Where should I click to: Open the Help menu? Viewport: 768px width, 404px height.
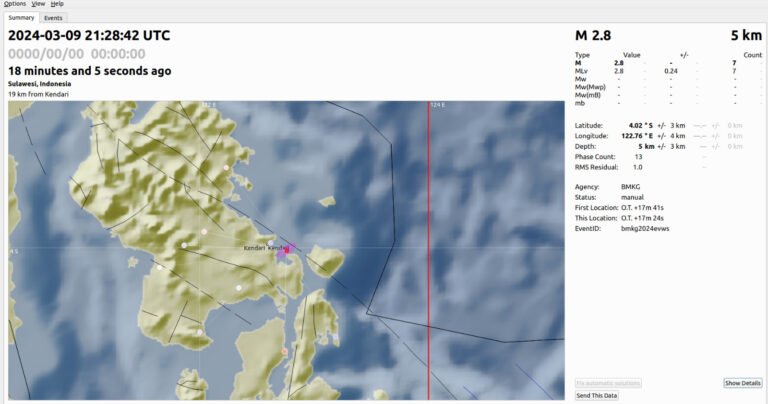point(57,4)
